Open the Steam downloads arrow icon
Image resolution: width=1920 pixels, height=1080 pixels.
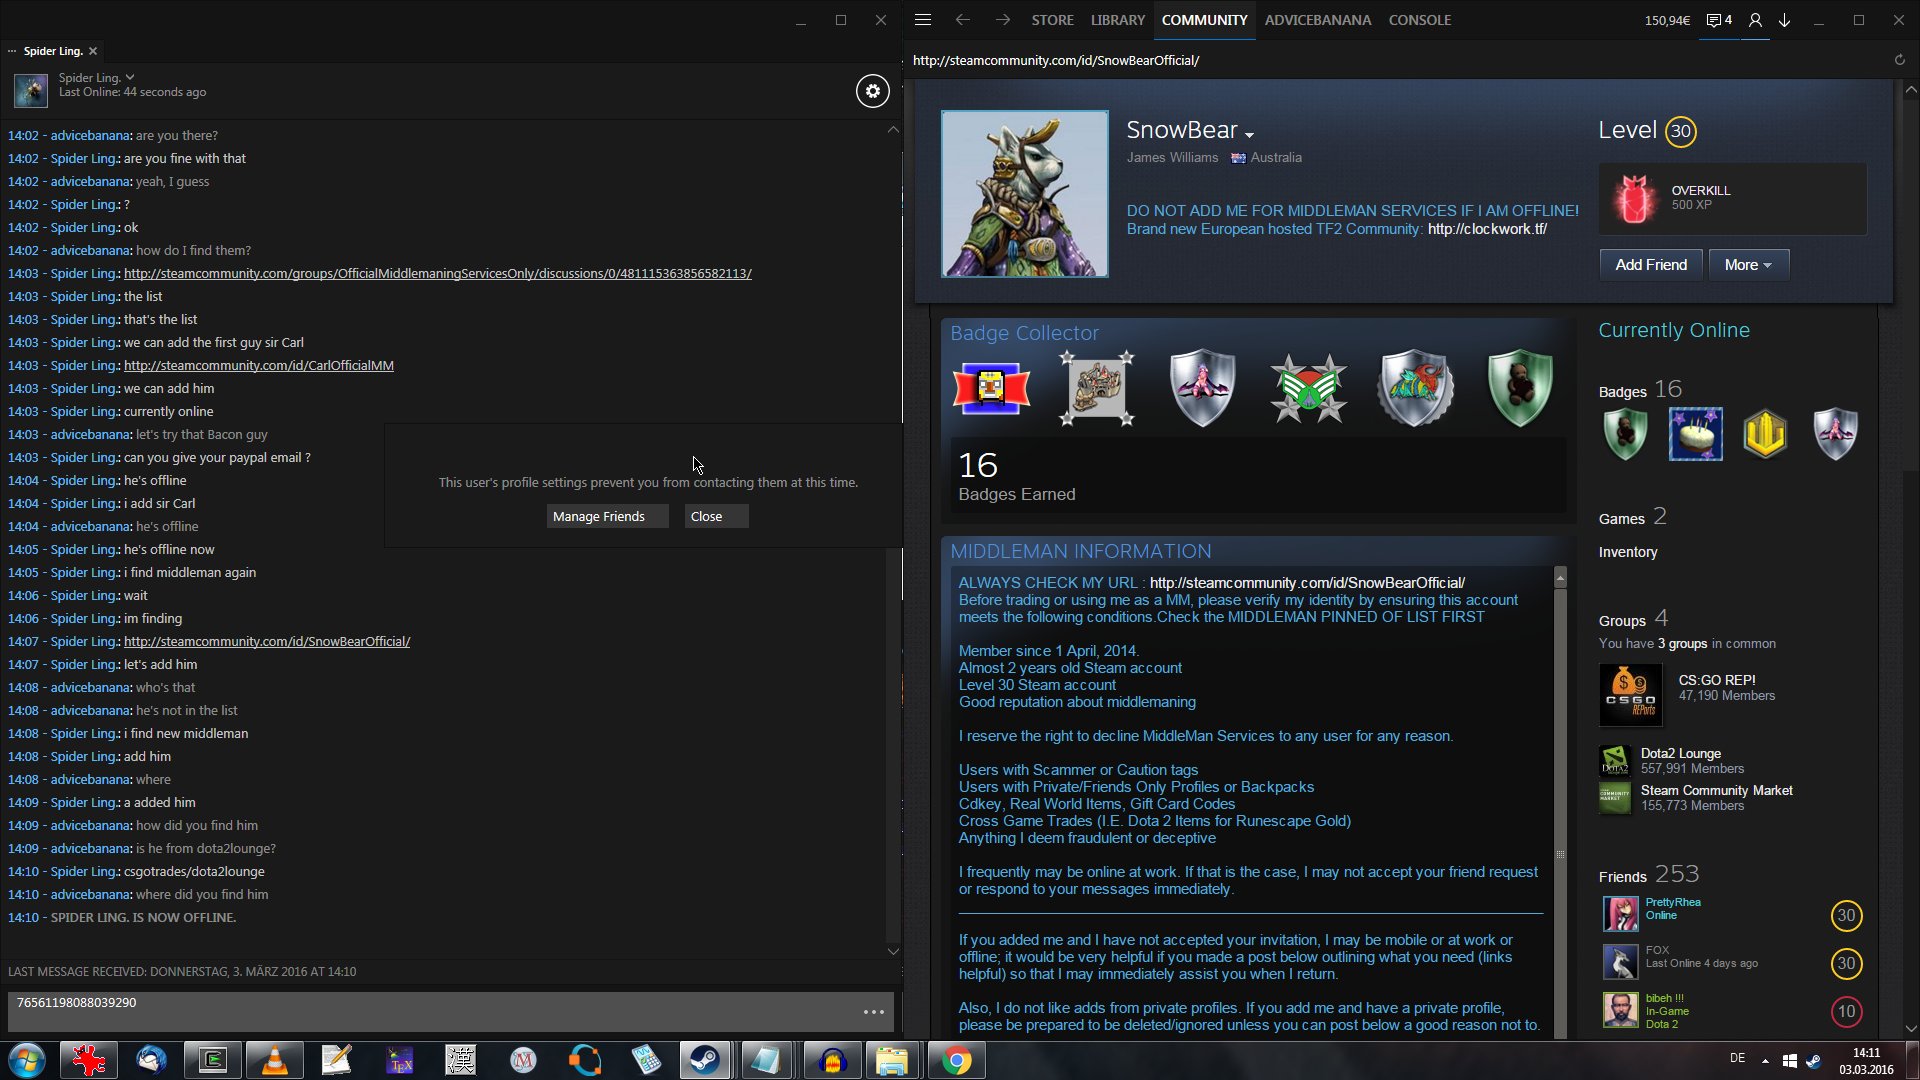tap(1784, 20)
